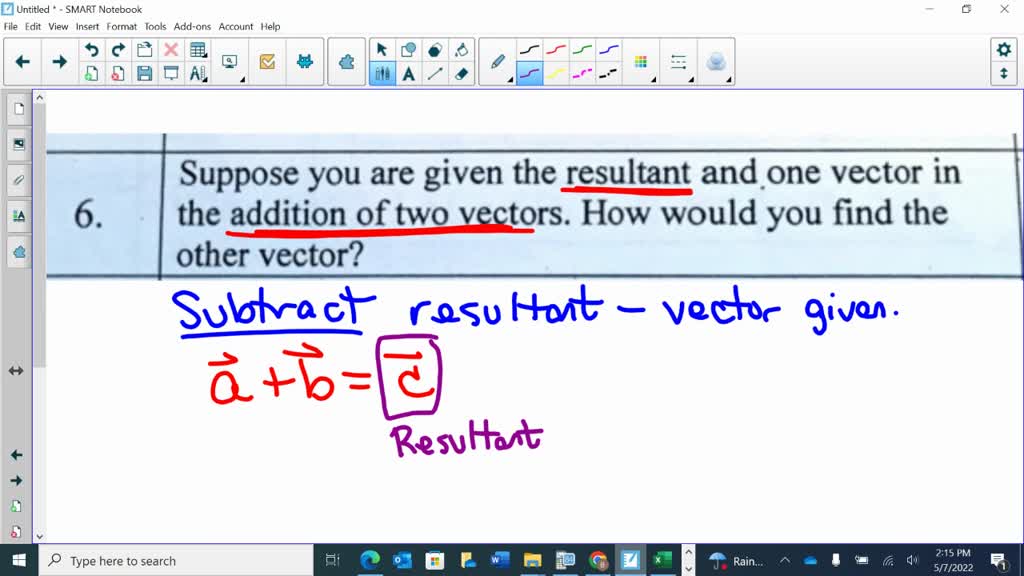Viewport: 1024px width, 576px height.
Task: Open the Format menu
Action: point(121,26)
